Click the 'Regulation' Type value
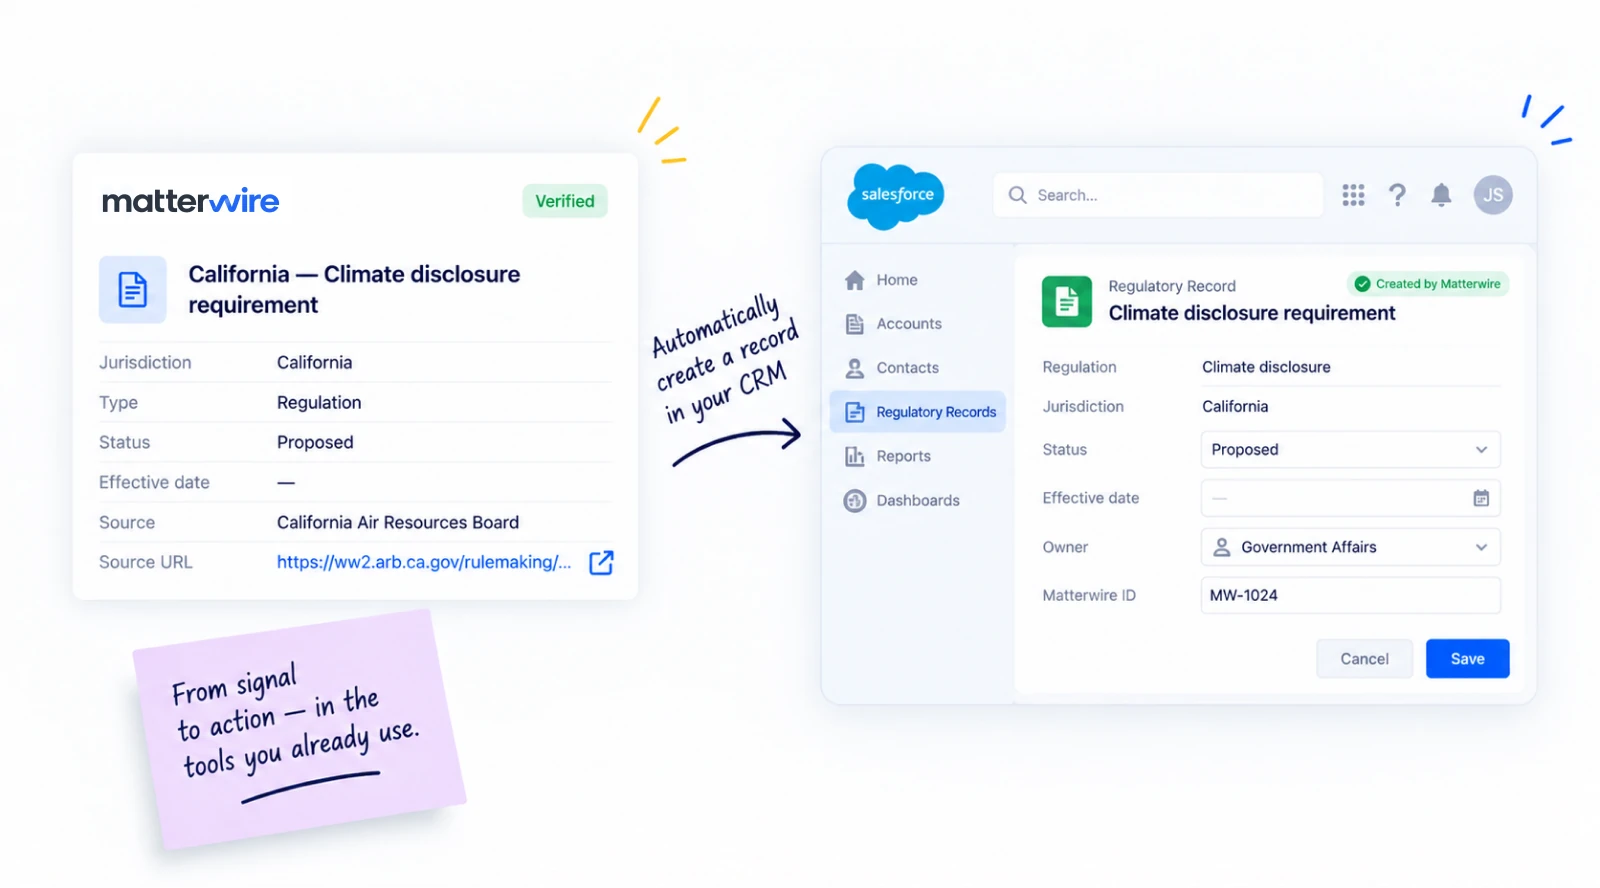Screen dimensions: 1600x888 click(x=319, y=402)
